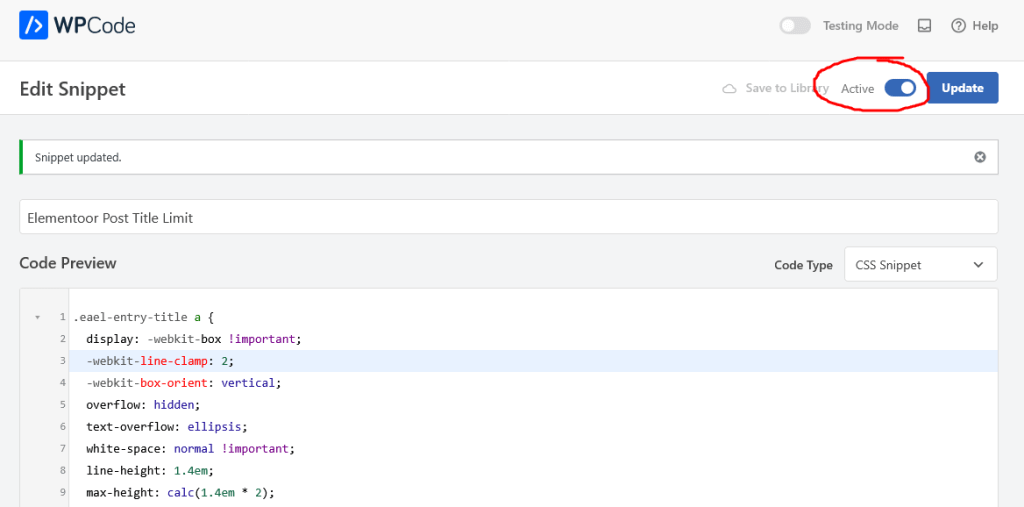Click the 'overflow: hidden;' code line
This screenshot has width=1024, height=507.
coord(142,404)
